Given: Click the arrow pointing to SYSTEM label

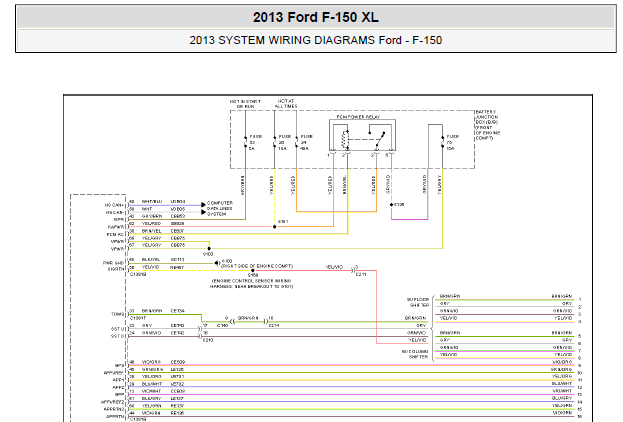Looking at the screenshot, I should tap(203, 212).
